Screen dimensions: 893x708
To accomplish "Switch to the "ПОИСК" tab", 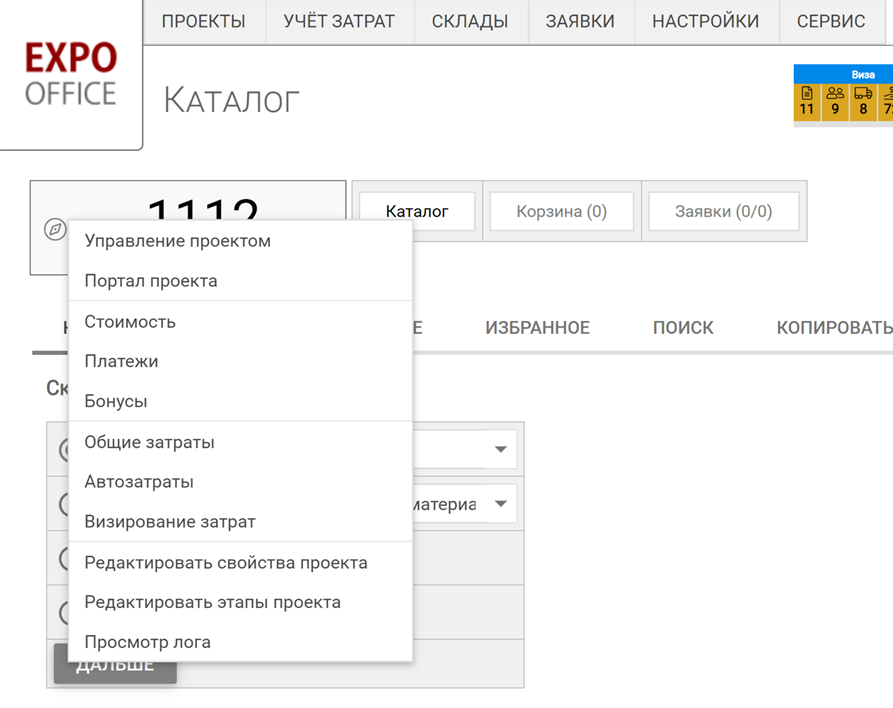I will click(683, 328).
